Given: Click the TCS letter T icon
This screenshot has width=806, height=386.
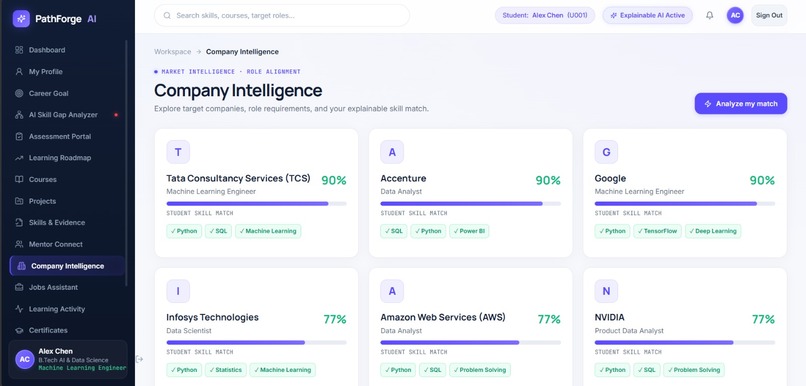Looking at the screenshot, I should click(x=178, y=152).
